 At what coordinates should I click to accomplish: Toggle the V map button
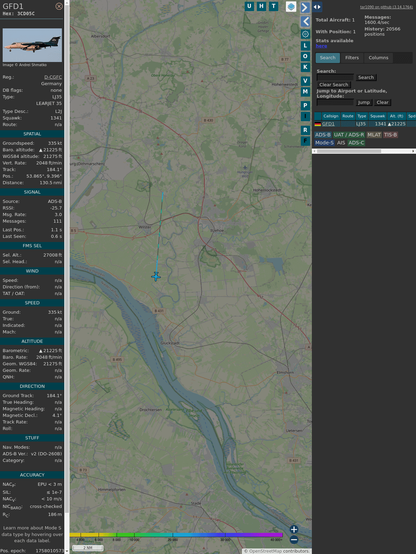[x=305, y=81]
